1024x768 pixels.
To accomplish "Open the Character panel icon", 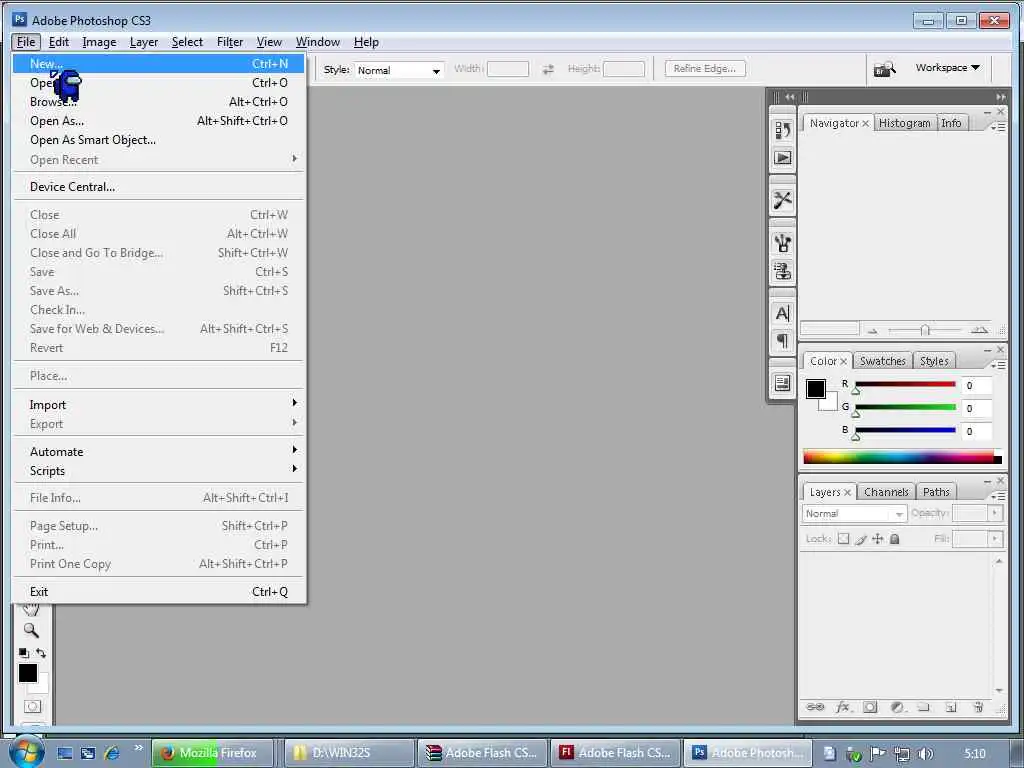I will pyautogui.click(x=782, y=313).
